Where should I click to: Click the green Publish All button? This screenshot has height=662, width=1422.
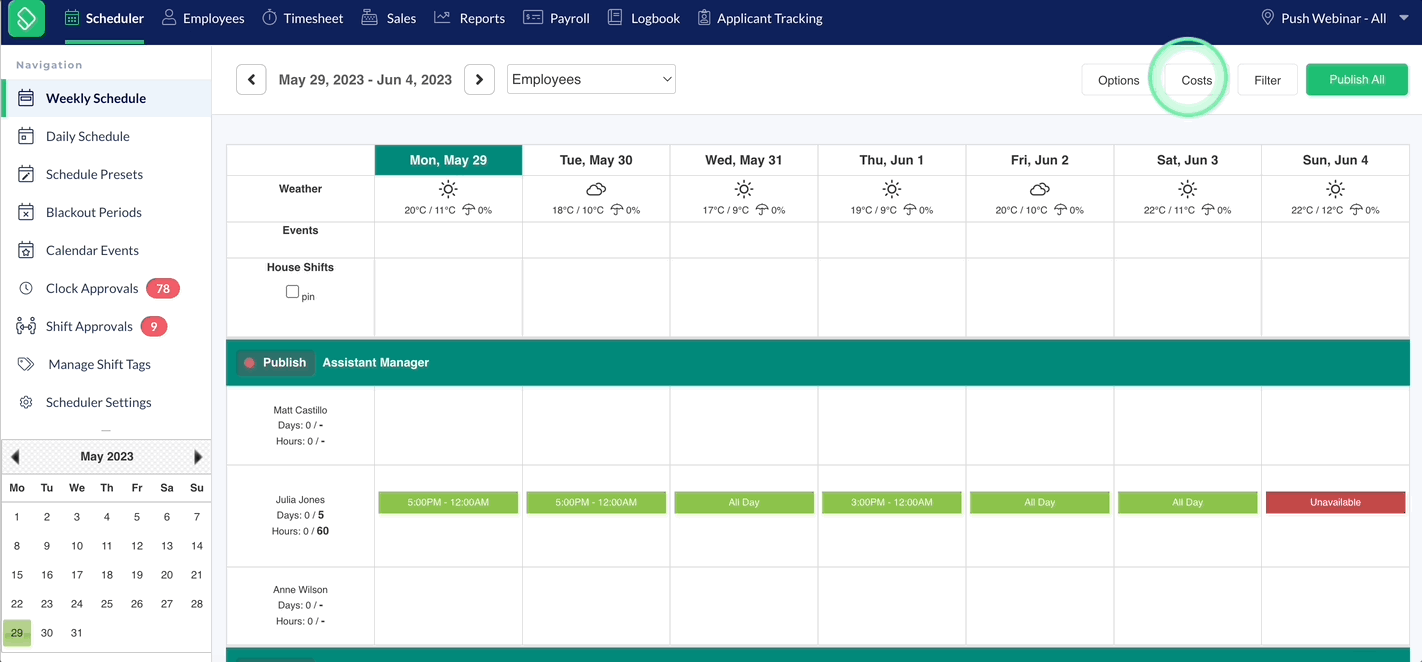[1357, 80]
